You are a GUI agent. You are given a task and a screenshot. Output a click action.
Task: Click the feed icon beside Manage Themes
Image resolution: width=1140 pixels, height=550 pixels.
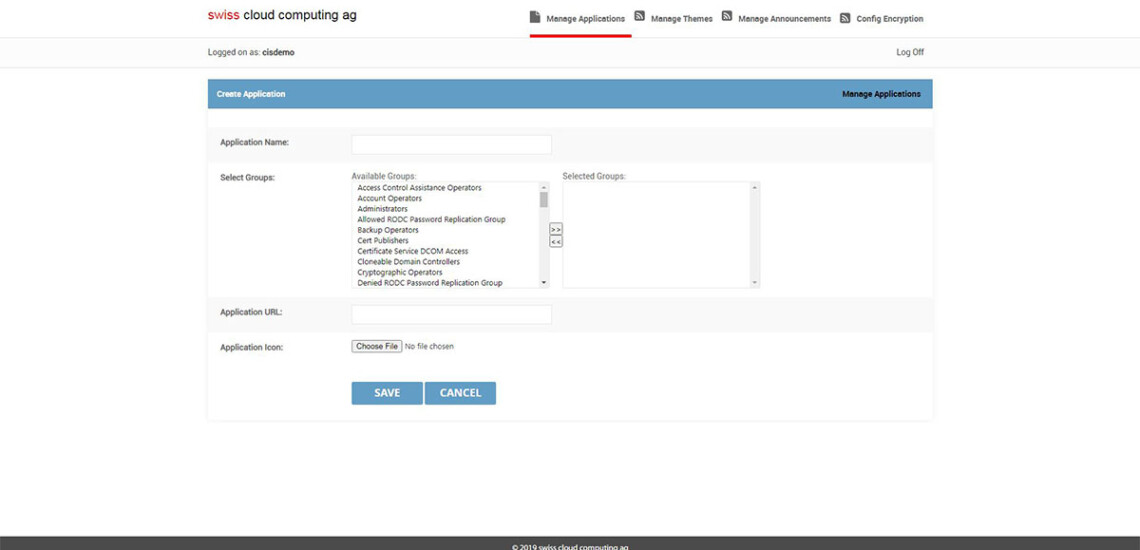640,16
